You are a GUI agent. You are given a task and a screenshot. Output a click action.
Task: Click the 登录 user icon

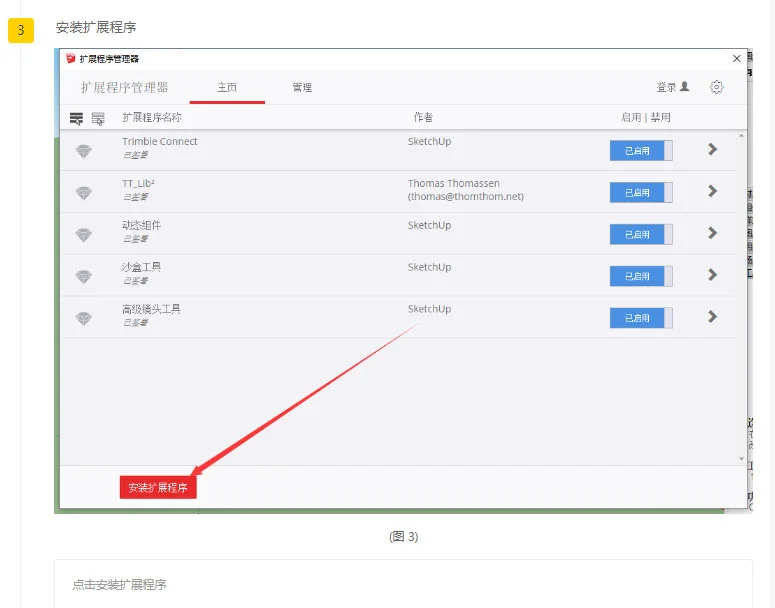[x=685, y=87]
